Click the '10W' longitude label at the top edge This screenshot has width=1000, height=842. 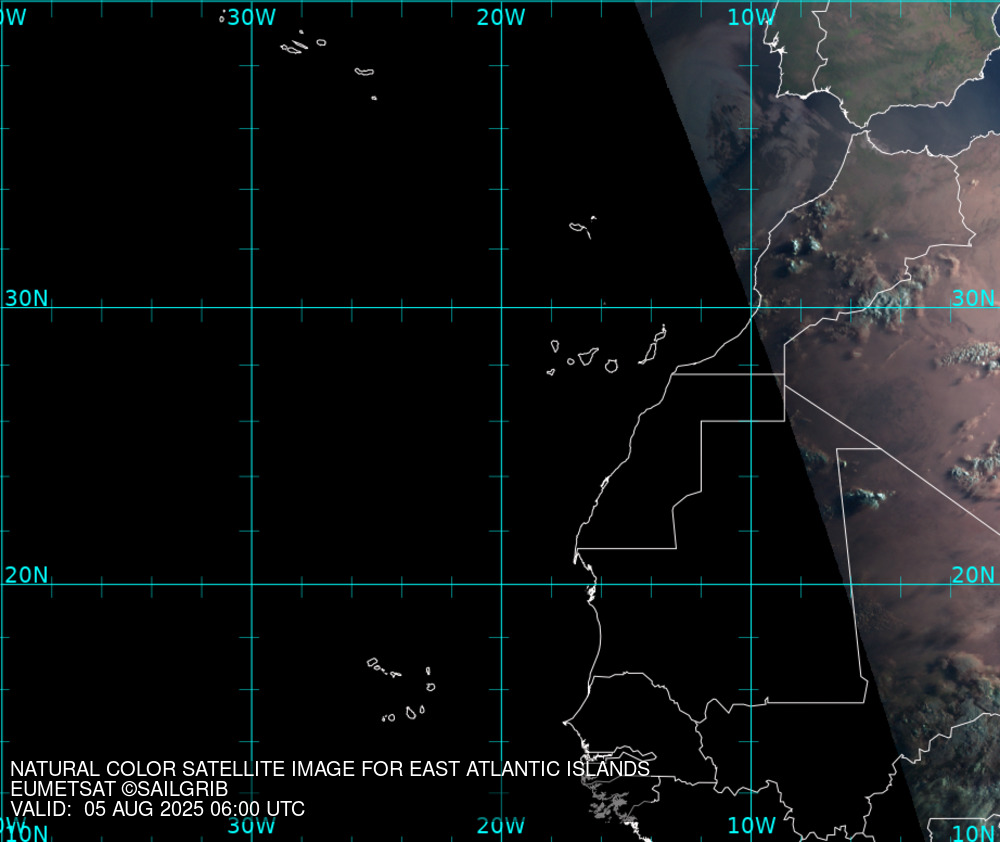tap(751, 17)
